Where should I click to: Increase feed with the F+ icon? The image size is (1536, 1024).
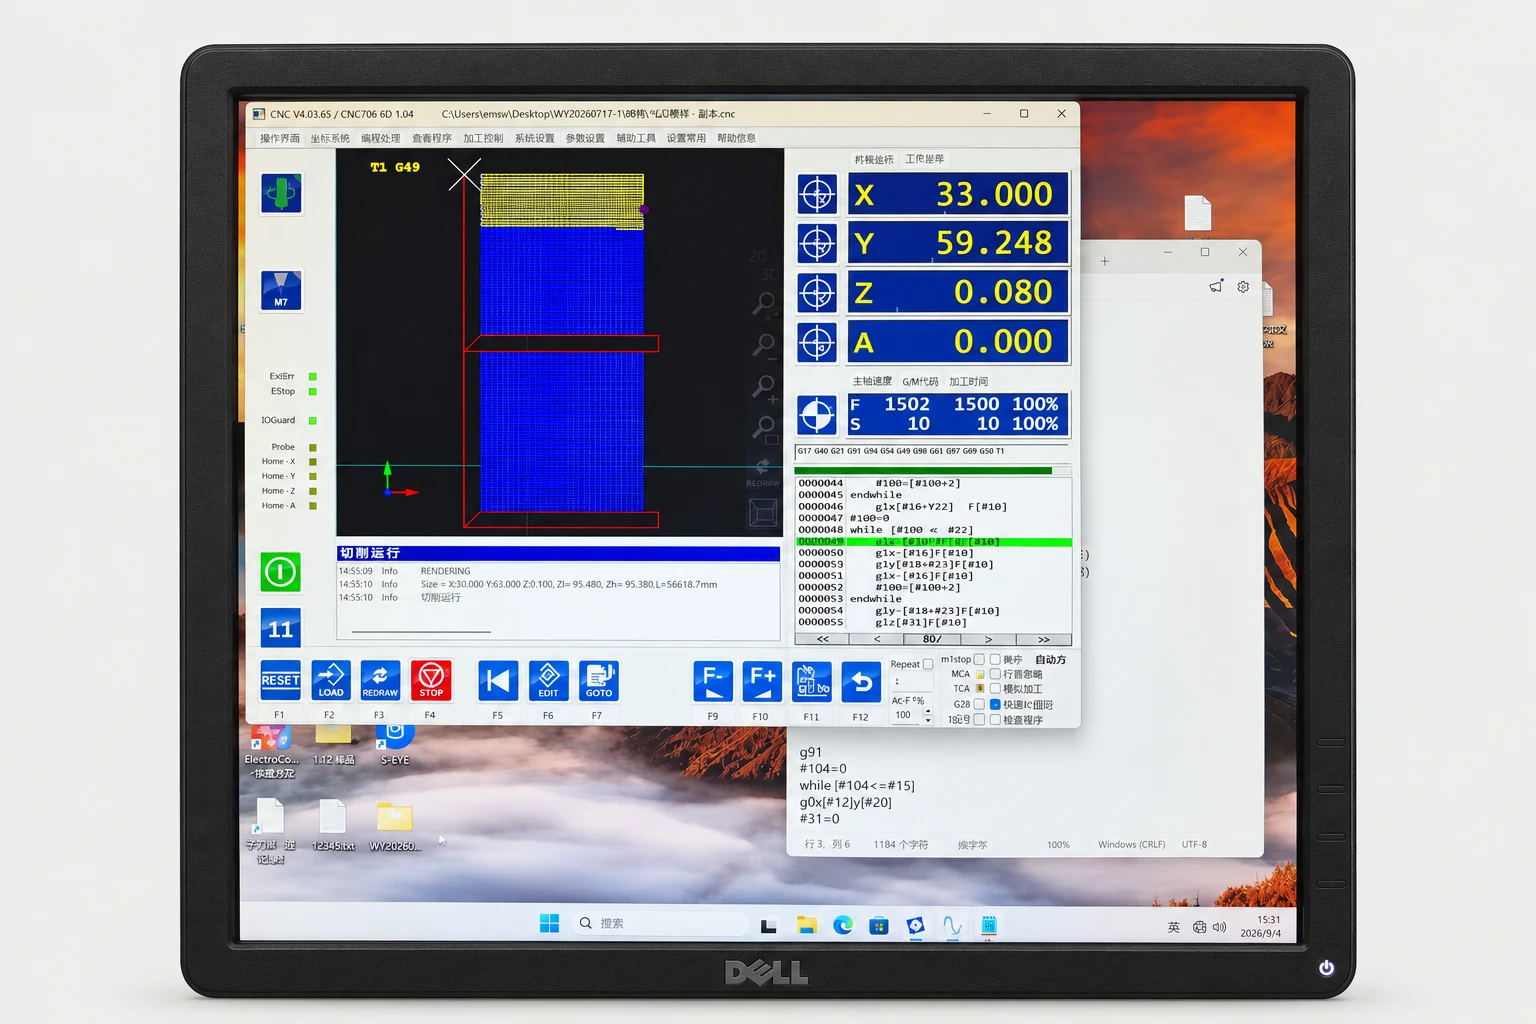point(762,681)
